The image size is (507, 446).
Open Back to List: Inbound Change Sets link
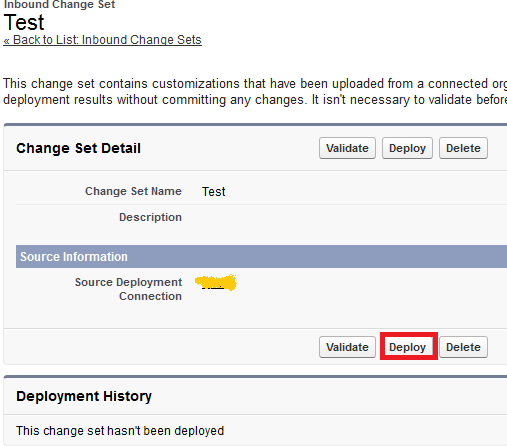102,40
